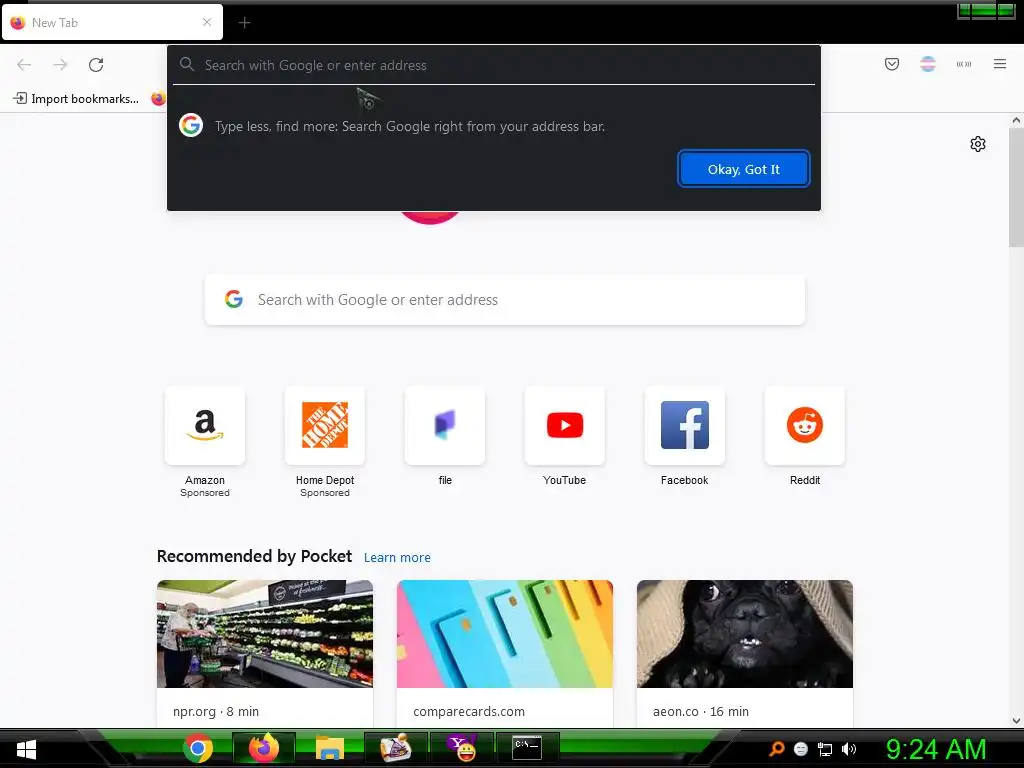Viewport: 1024px width, 768px height.
Task: Follow the Learn more Pocket link
Action: tap(397, 558)
